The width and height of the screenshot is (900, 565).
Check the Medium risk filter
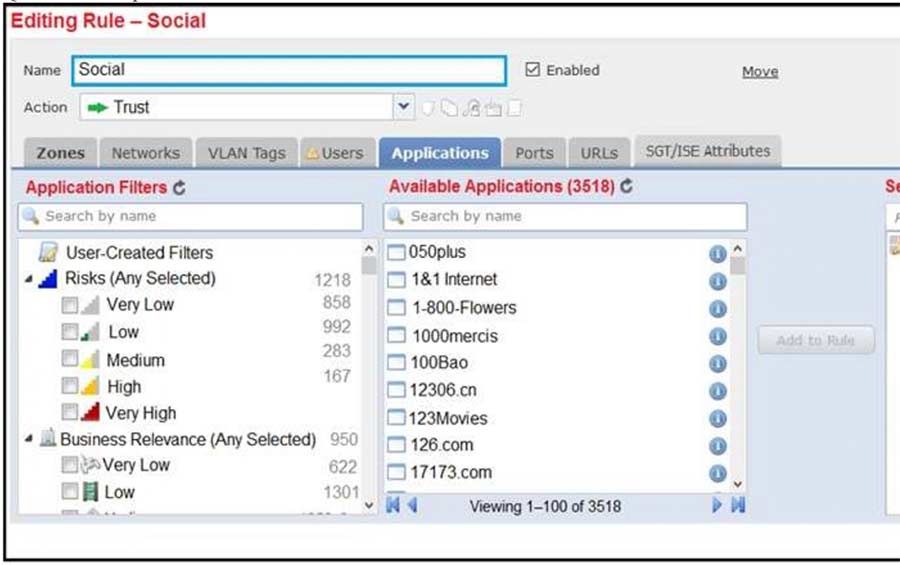coord(69,359)
